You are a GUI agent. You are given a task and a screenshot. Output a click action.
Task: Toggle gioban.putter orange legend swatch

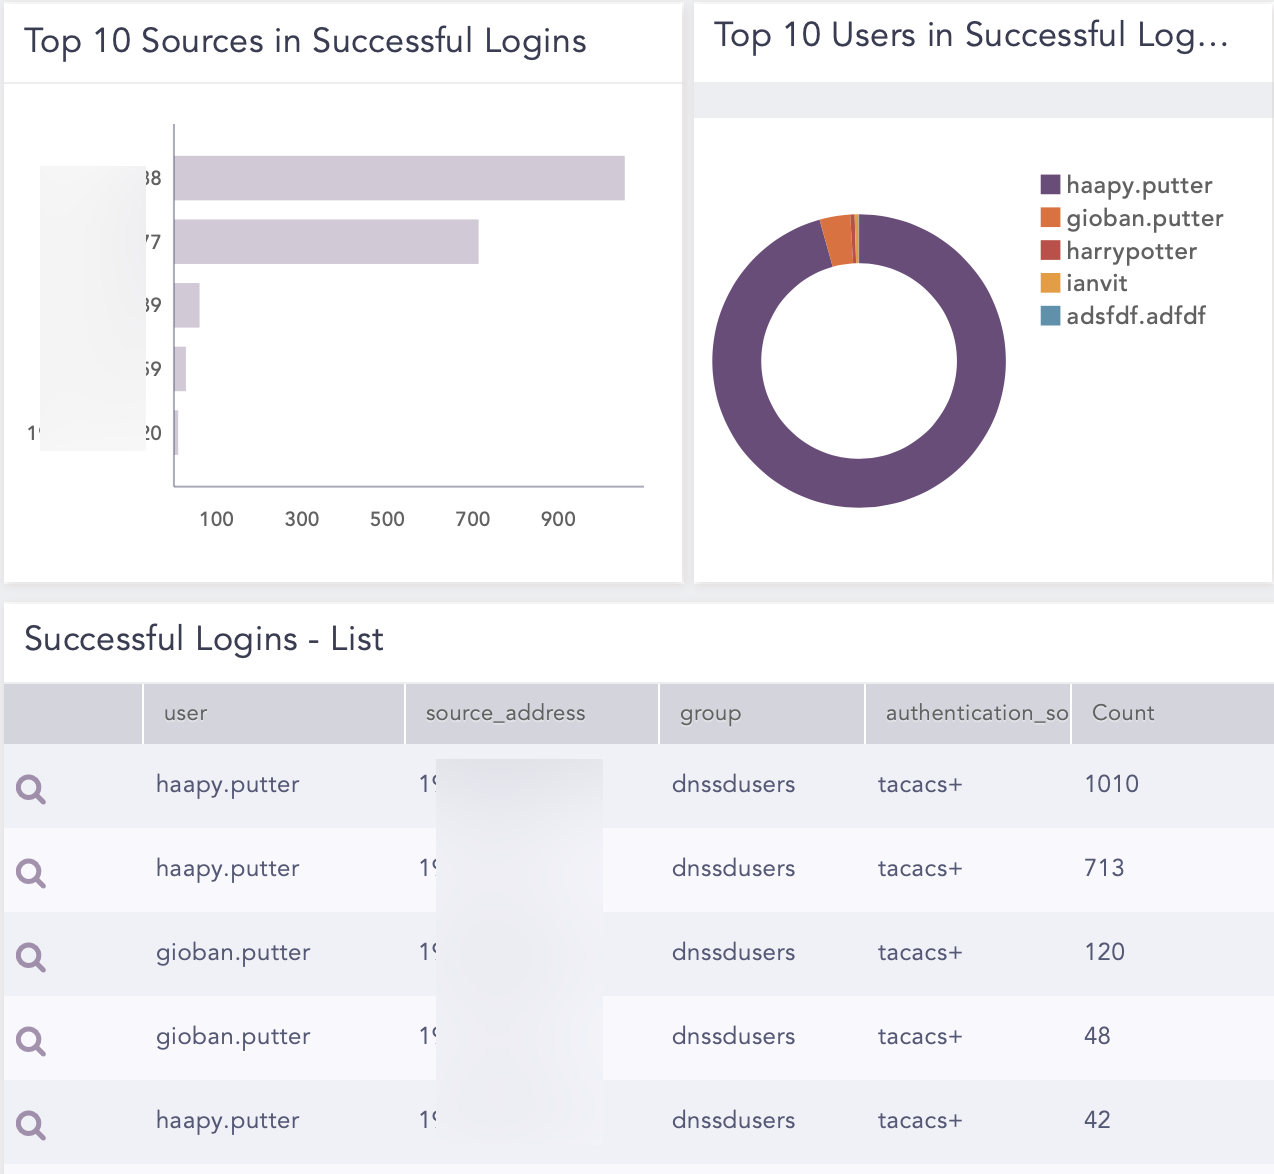point(1050,218)
